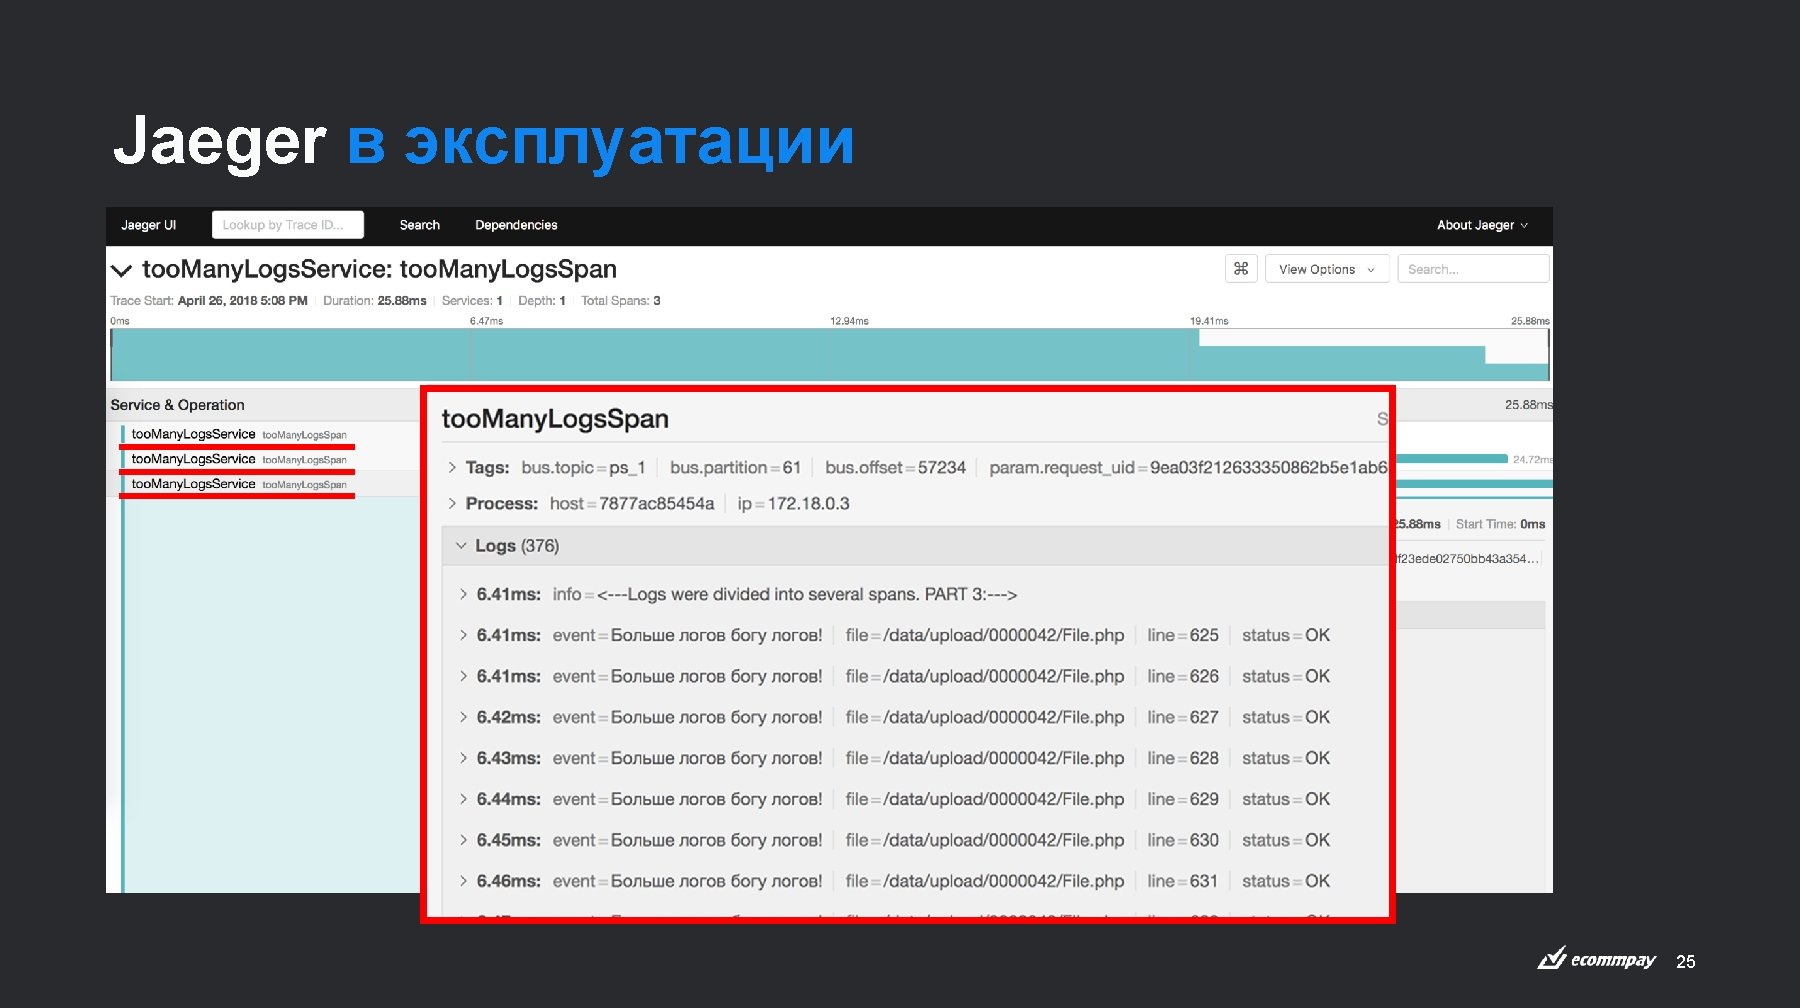Expand log entry with line=631
Screen dimensions: 1800x1008
(463, 881)
